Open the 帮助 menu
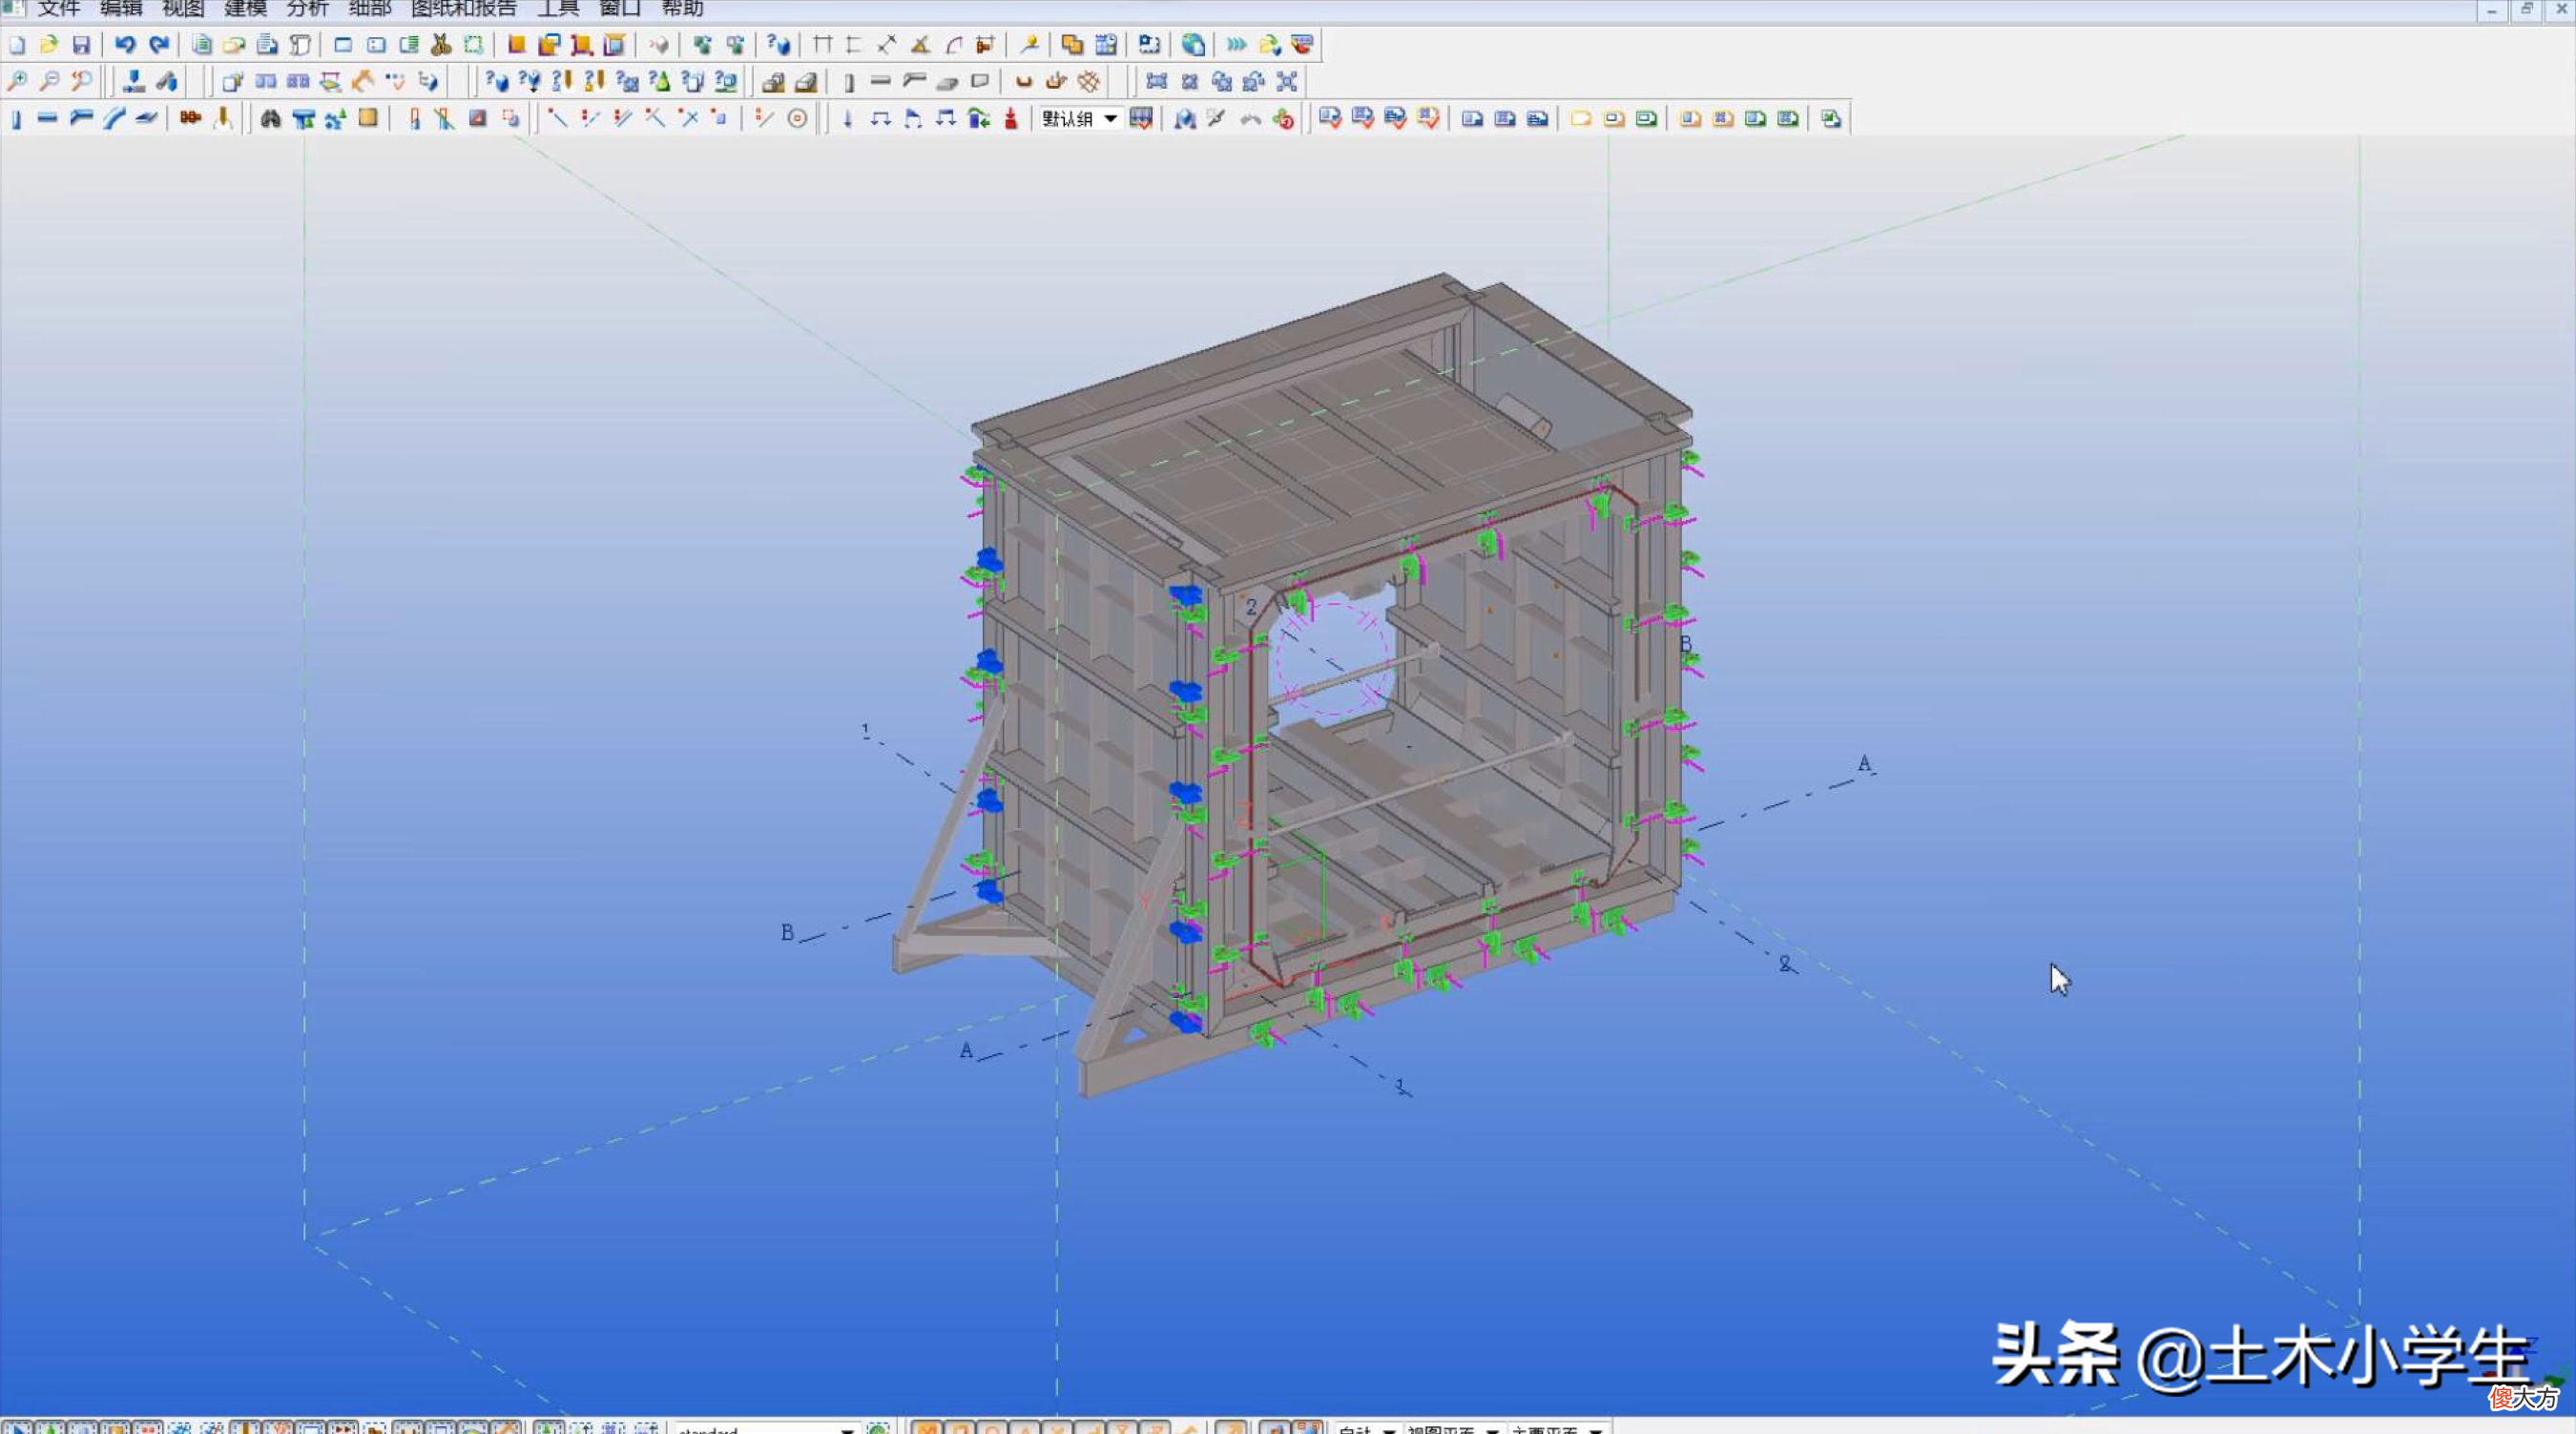This screenshot has height=1434, width=2576. coord(683,8)
